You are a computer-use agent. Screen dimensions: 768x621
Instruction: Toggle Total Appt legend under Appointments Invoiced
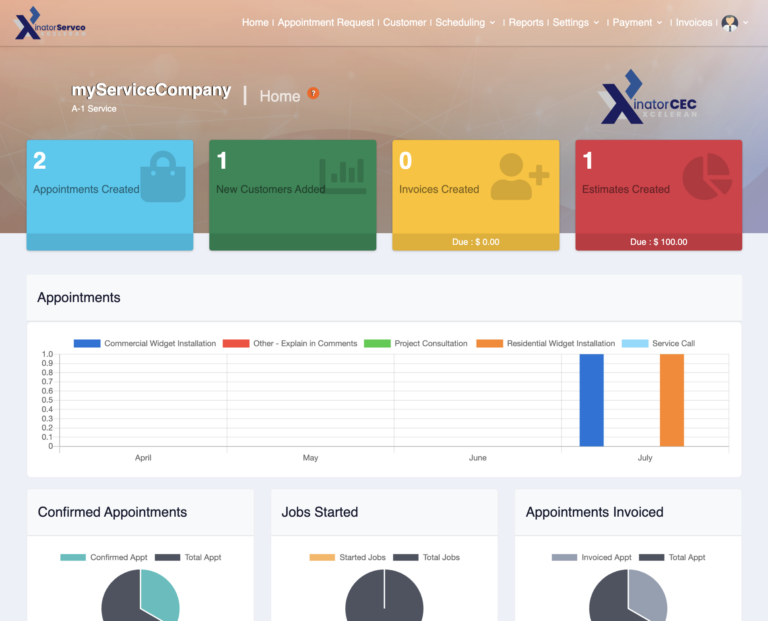(672, 557)
